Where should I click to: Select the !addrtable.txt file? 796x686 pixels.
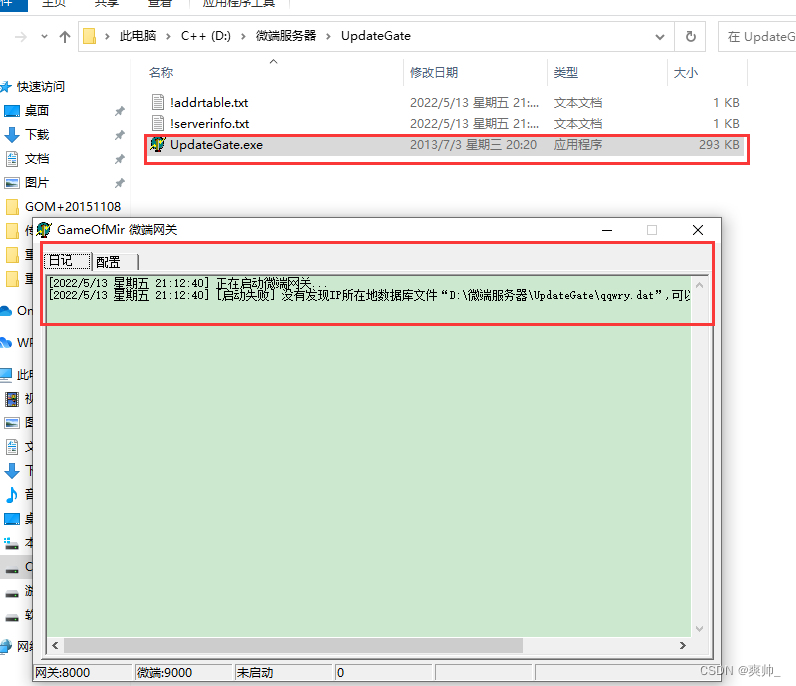(445, 103)
